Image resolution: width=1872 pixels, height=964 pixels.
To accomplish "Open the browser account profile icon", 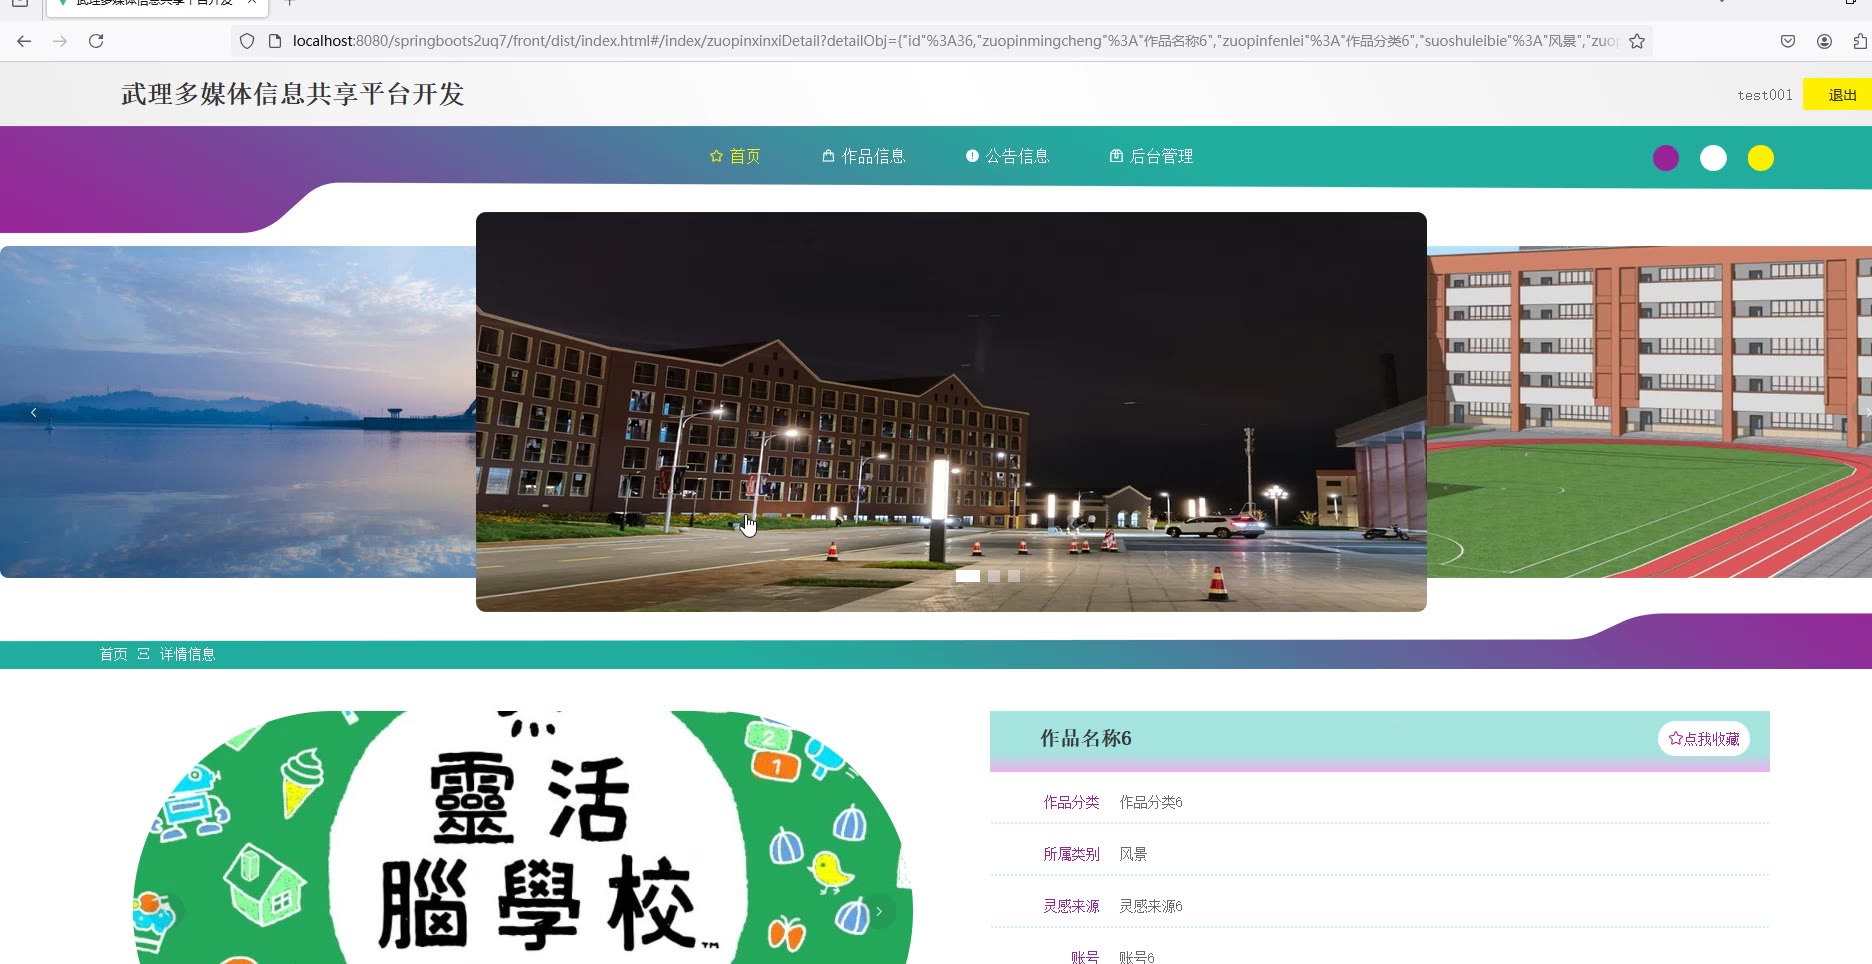I will (1824, 41).
